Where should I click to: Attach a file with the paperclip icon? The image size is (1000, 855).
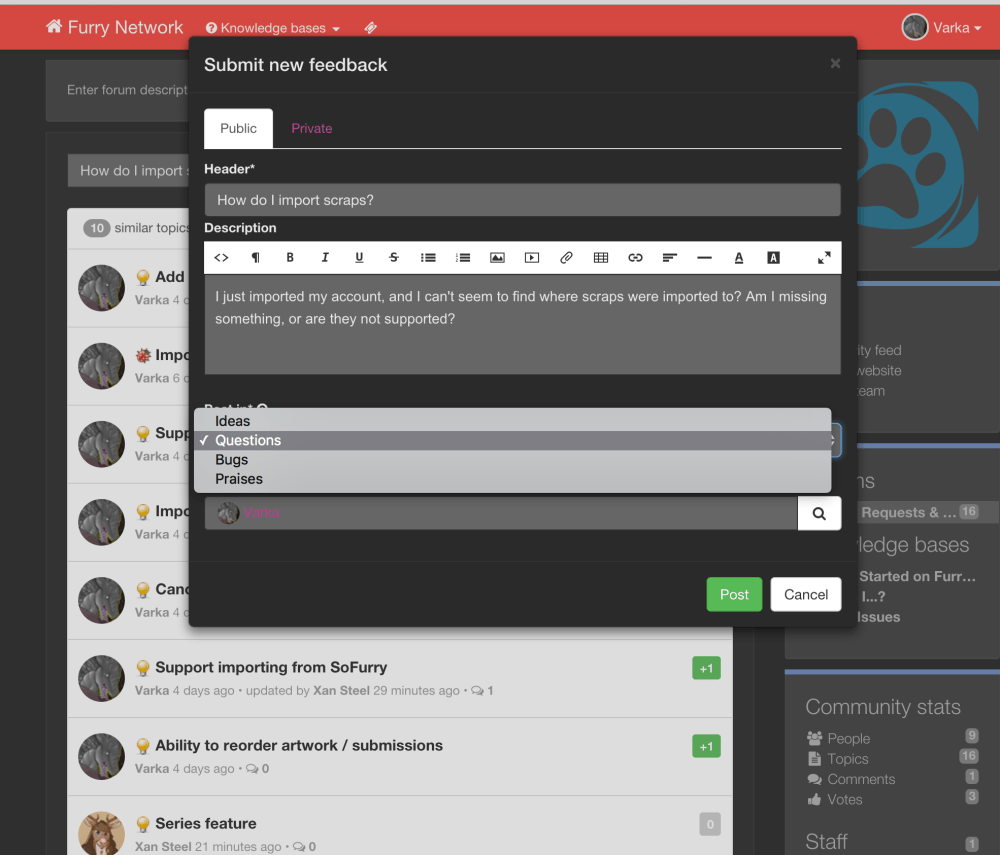pos(566,257)
